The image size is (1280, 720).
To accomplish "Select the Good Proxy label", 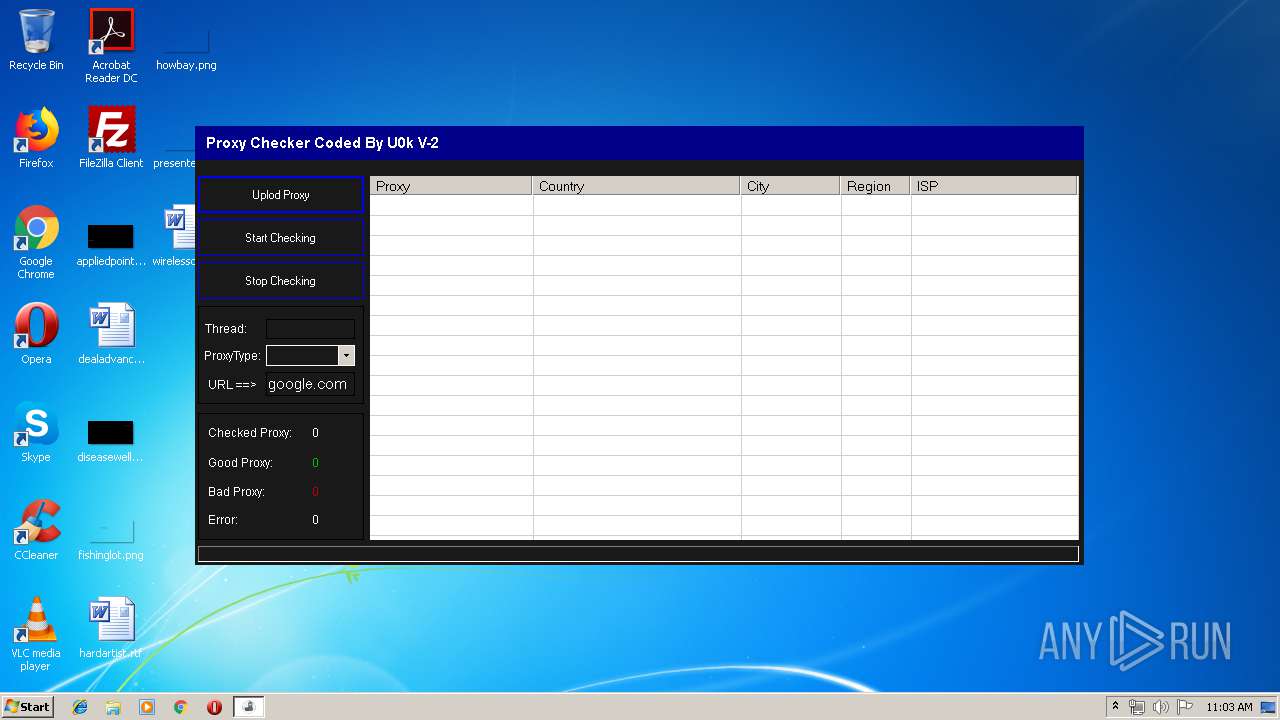I will [240, 463].
